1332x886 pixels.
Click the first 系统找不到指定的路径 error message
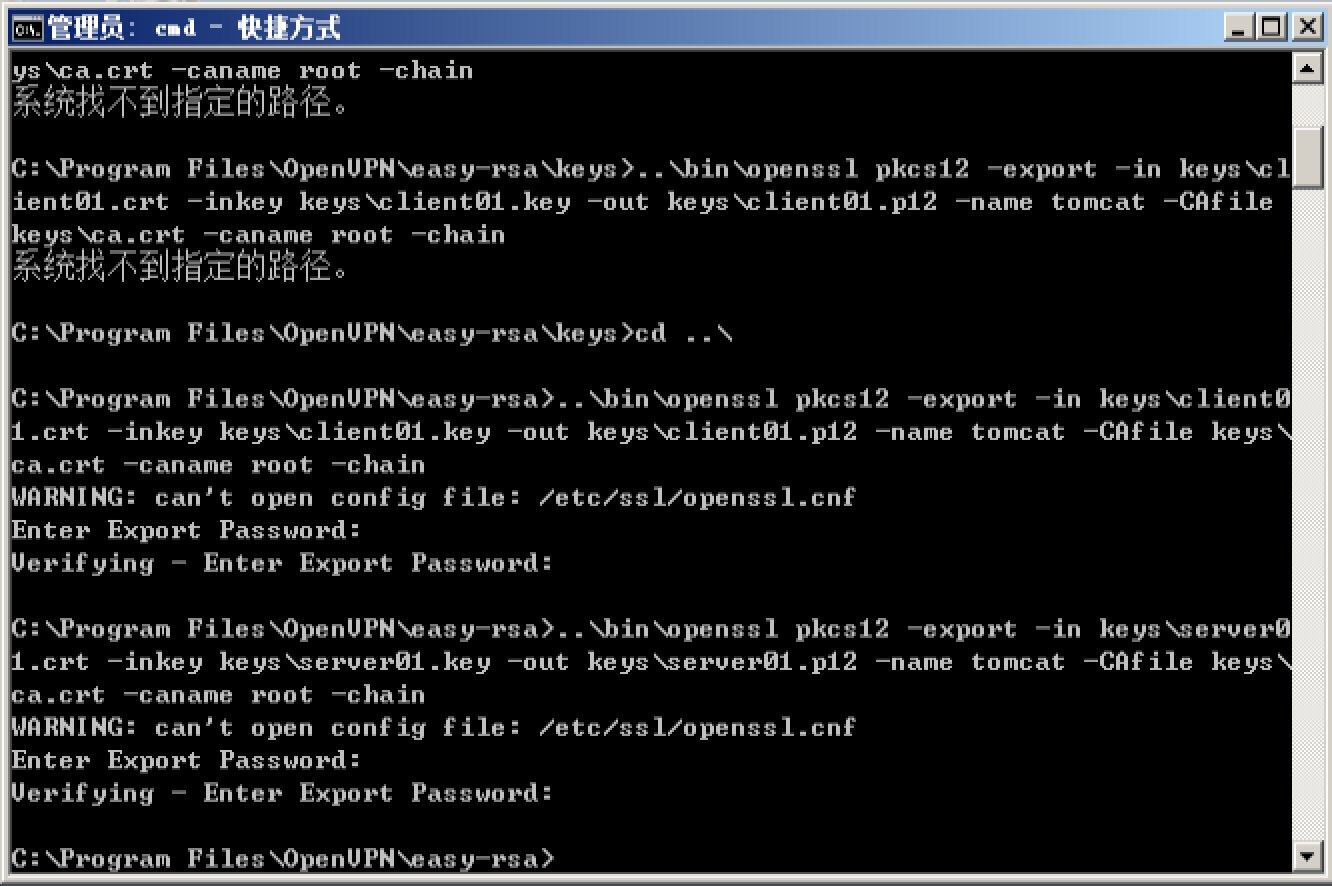180,103
